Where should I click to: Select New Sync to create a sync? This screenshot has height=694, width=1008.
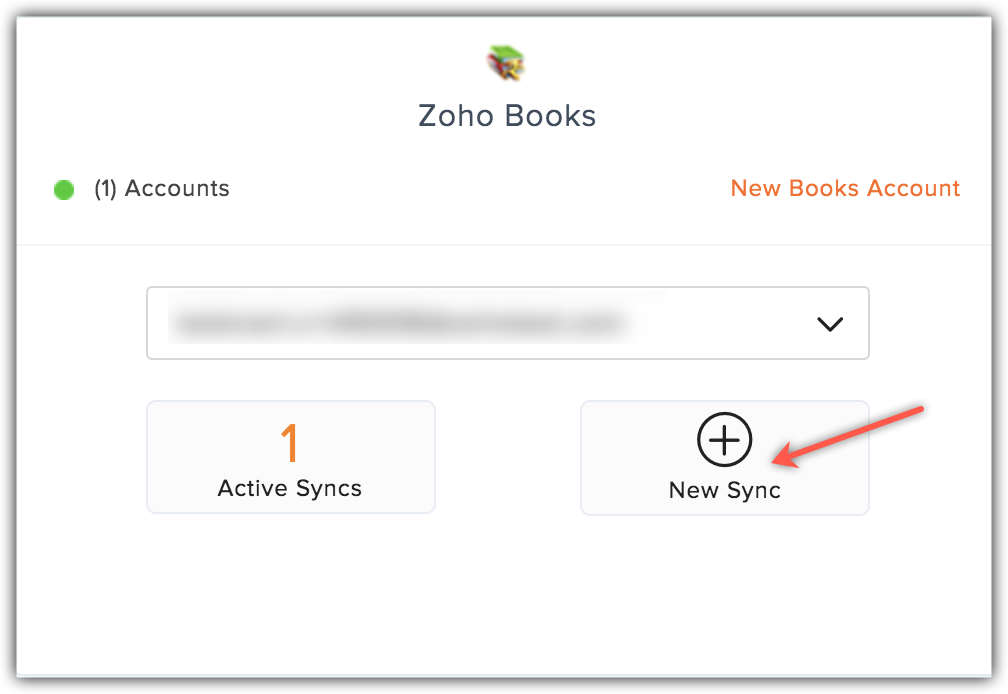point(723,458)
